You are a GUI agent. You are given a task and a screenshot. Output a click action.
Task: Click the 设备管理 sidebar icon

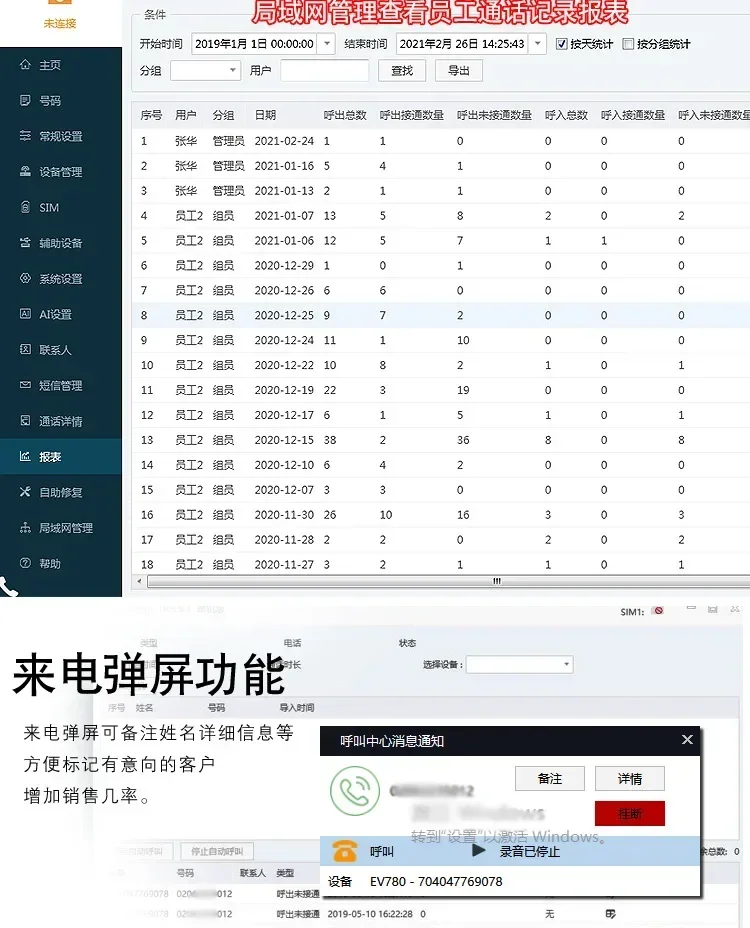click(25, 172)
